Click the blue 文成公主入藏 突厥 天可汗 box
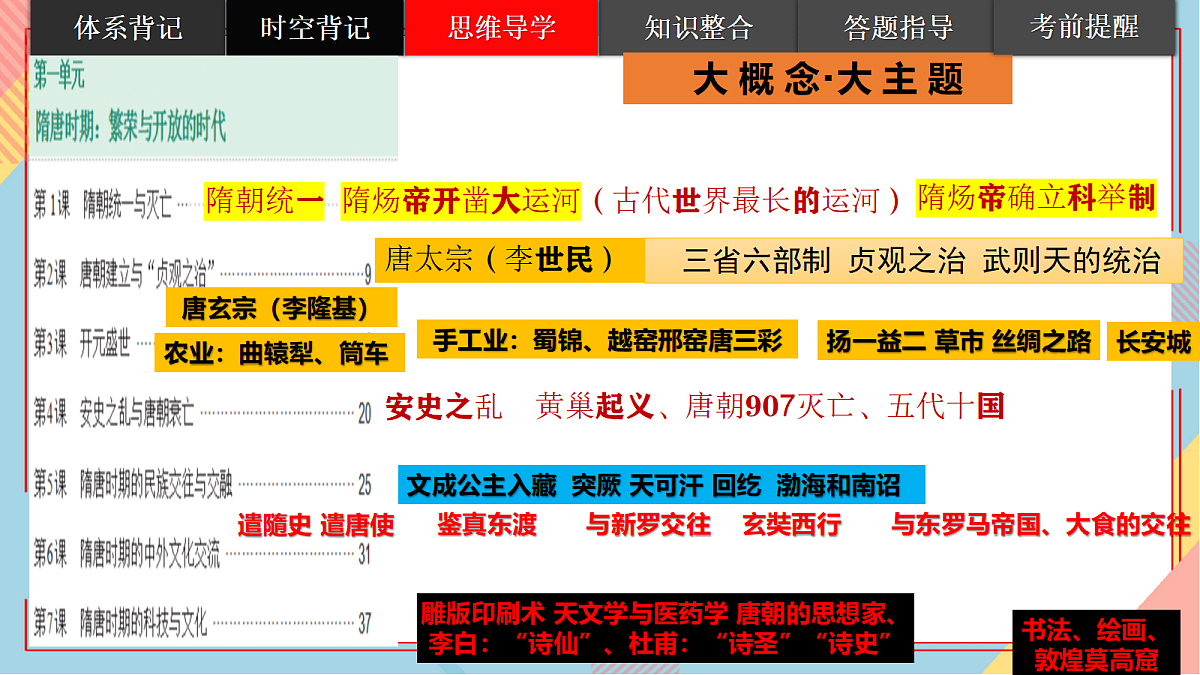The width and height of the screenshot is (1200, 675). coord(661,485)
